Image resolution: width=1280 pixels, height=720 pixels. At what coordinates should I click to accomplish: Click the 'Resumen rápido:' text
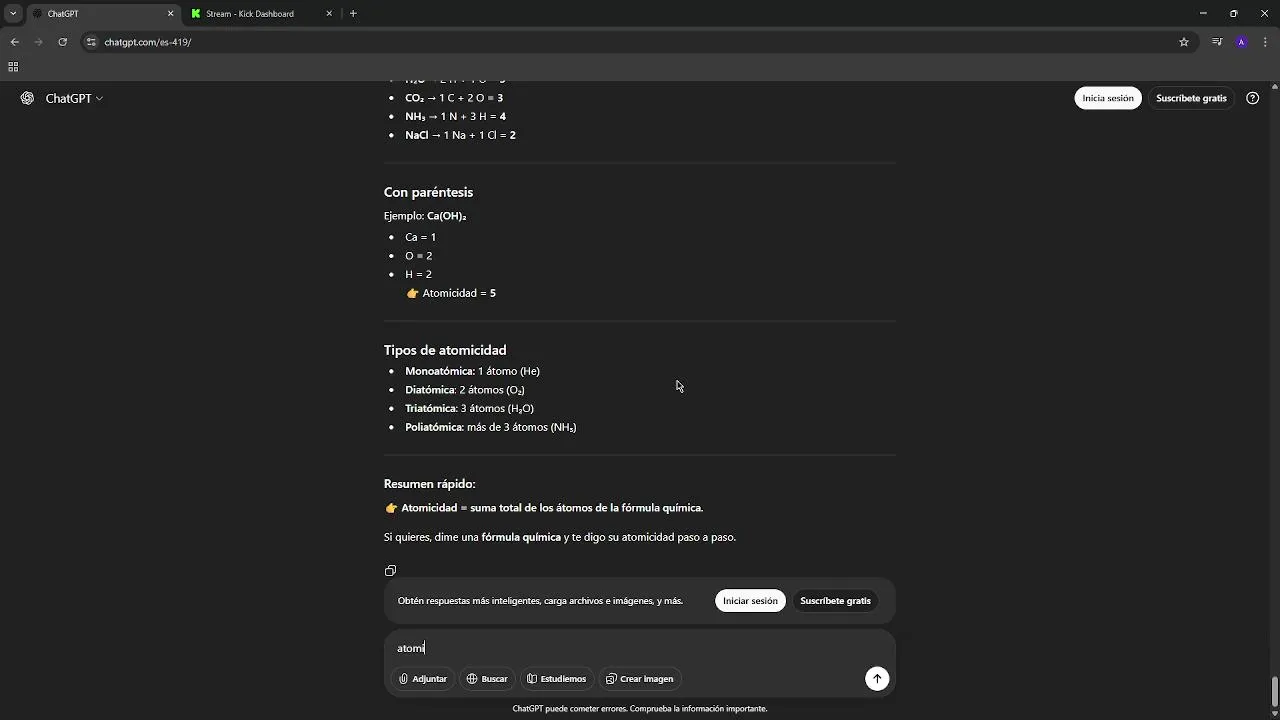coord(429,484)
